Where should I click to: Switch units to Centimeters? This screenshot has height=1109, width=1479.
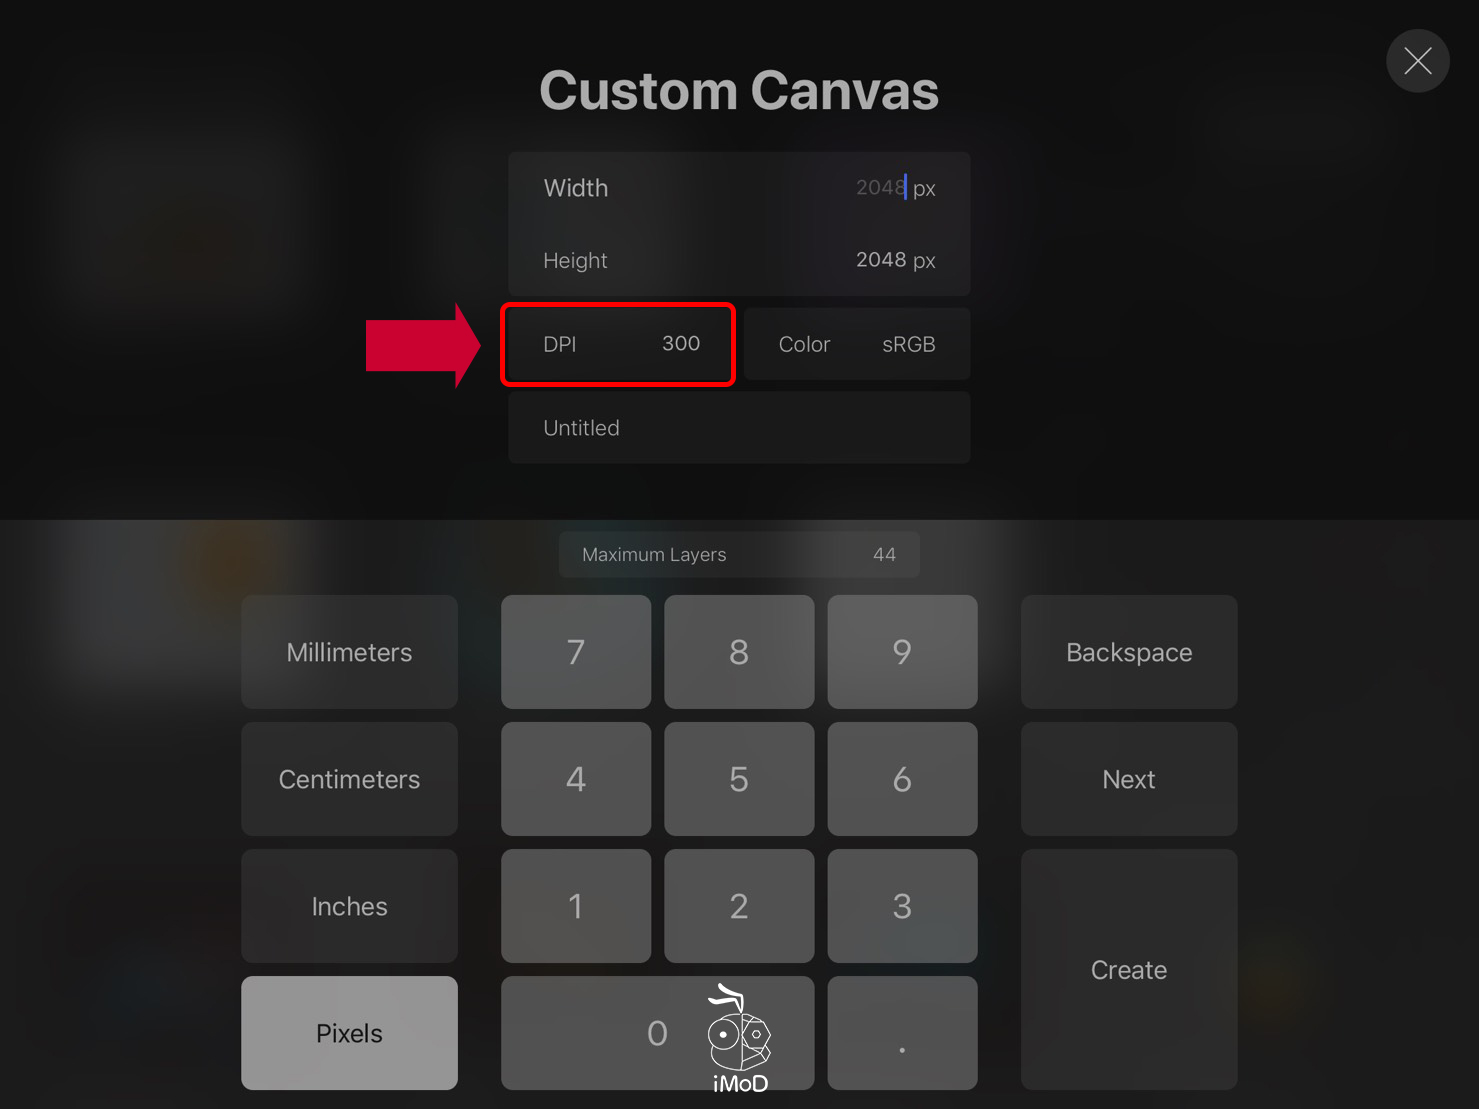coord(349,779)
